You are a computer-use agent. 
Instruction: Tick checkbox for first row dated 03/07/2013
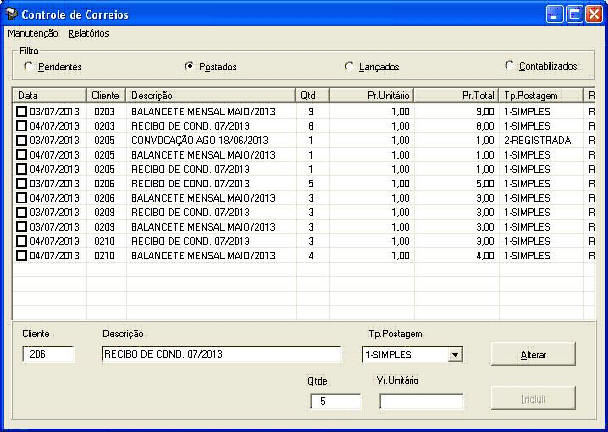click(x=22, y=112)
